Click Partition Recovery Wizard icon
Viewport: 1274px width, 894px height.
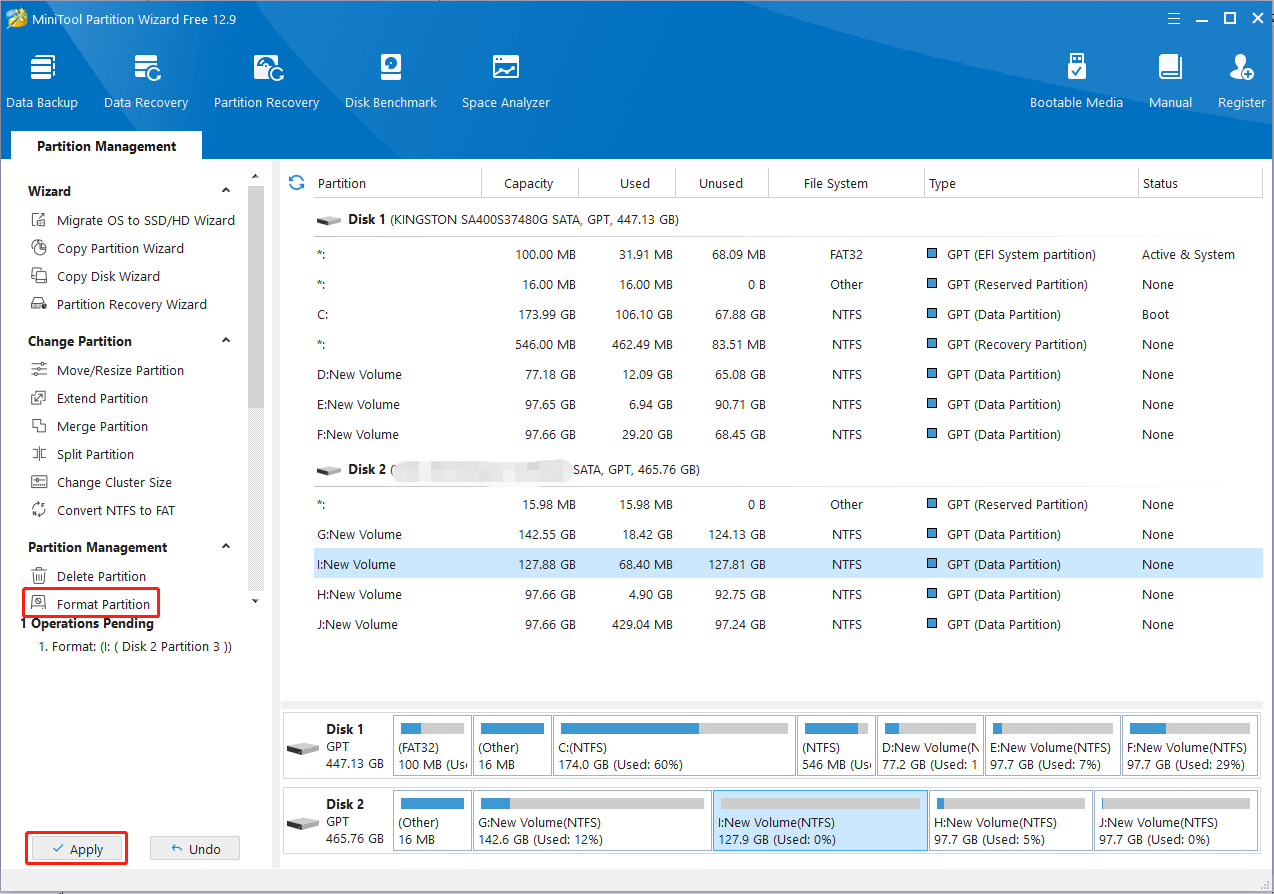coord(39,304)
